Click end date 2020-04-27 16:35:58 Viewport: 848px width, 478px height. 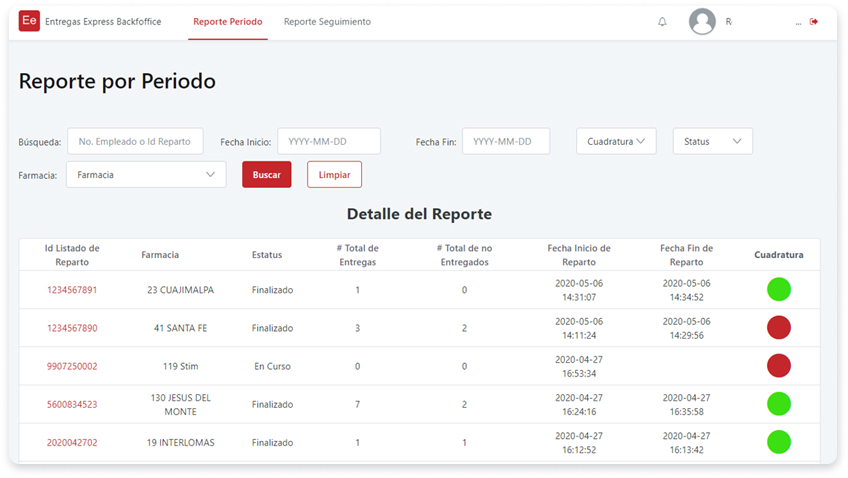(x=686, y=404)
